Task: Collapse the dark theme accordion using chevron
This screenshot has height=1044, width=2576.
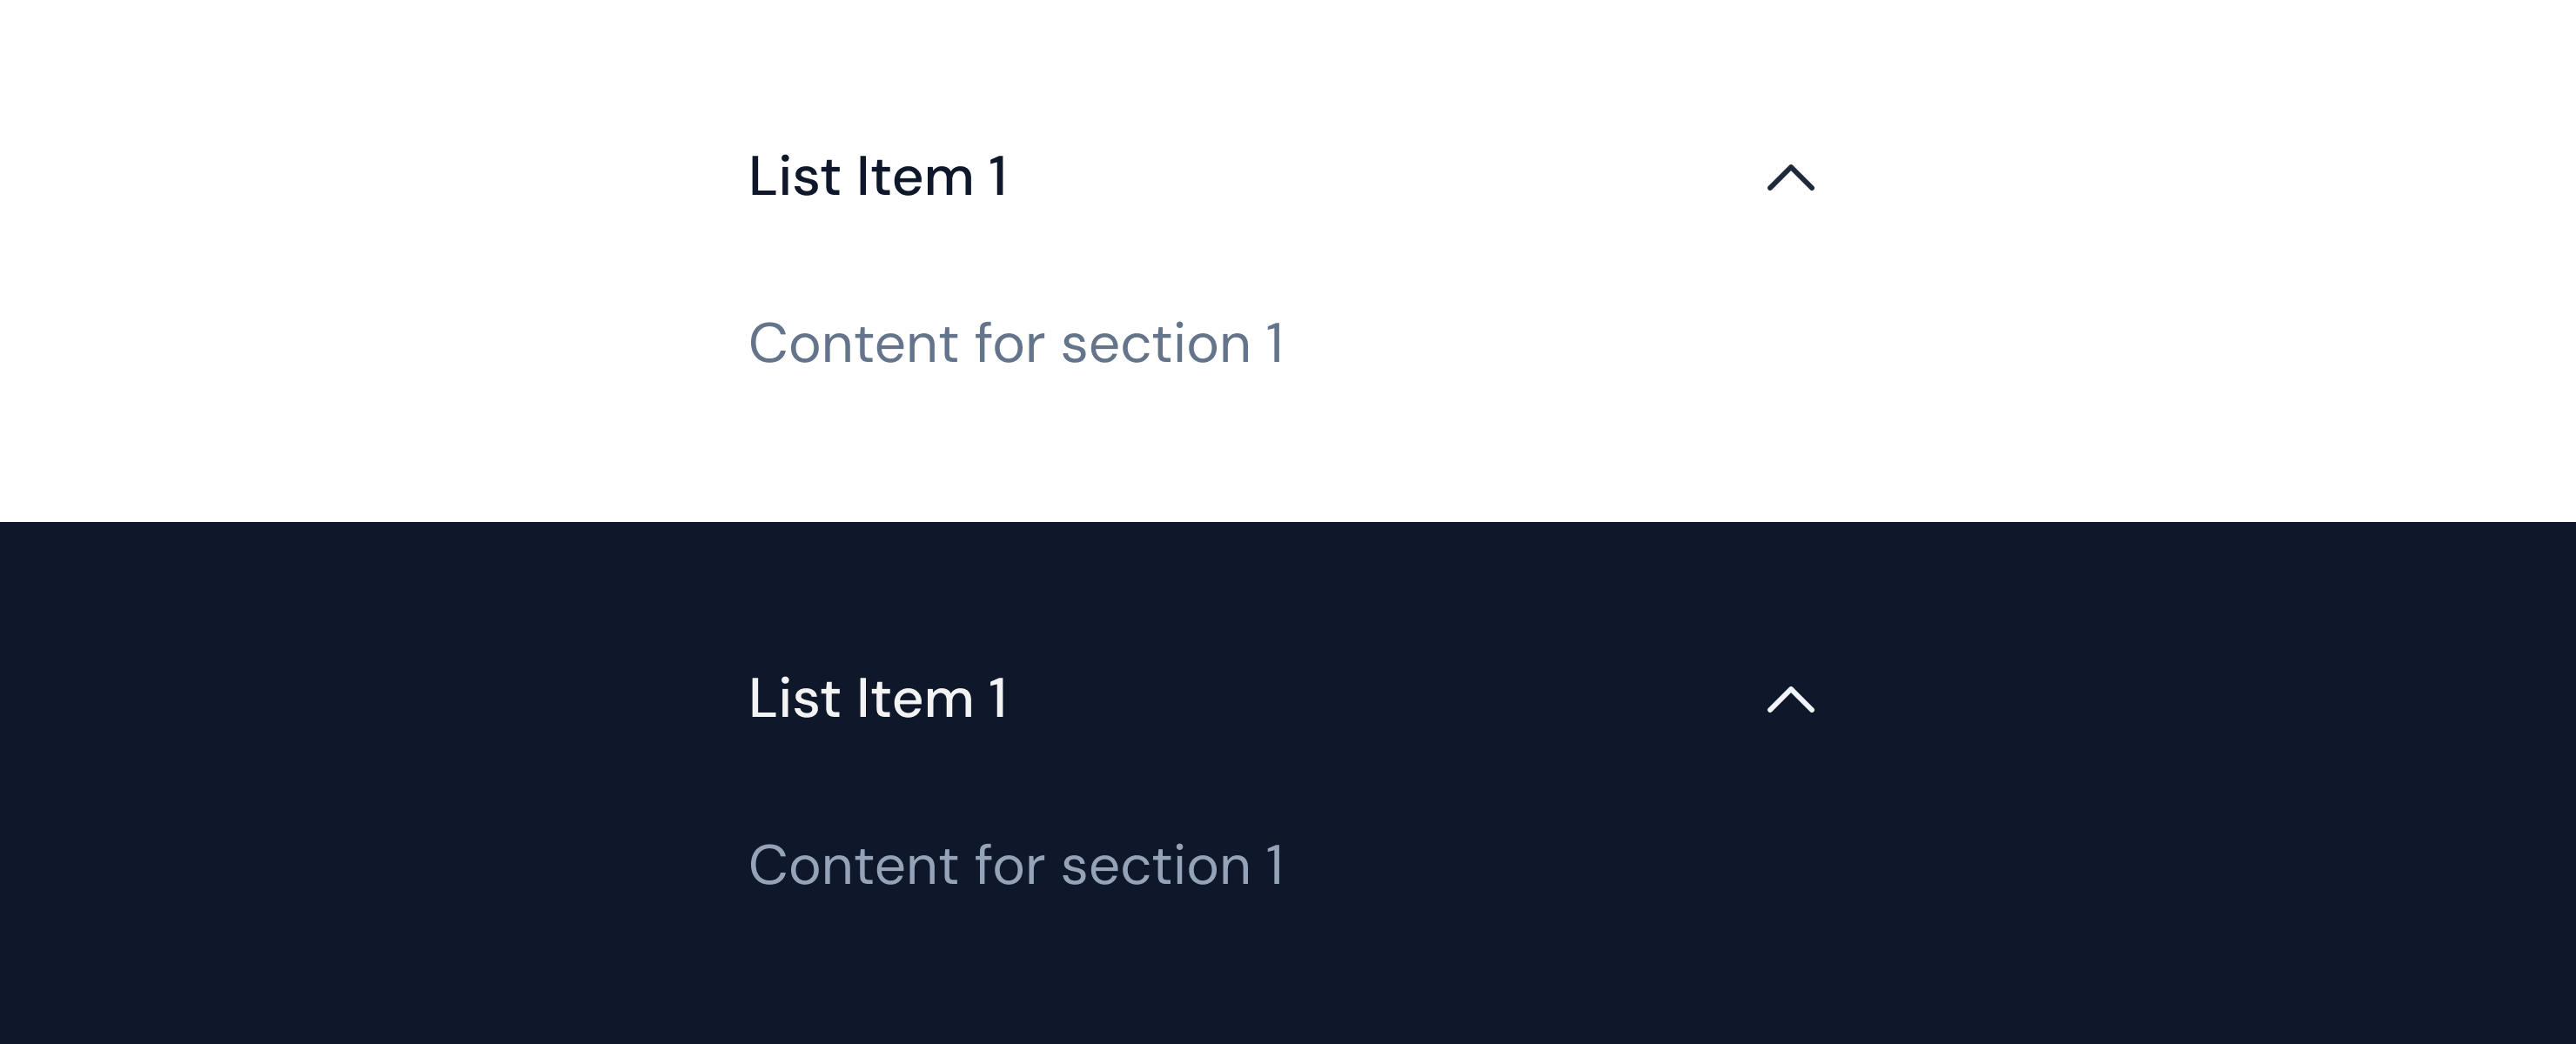Action: (1790, 699)
